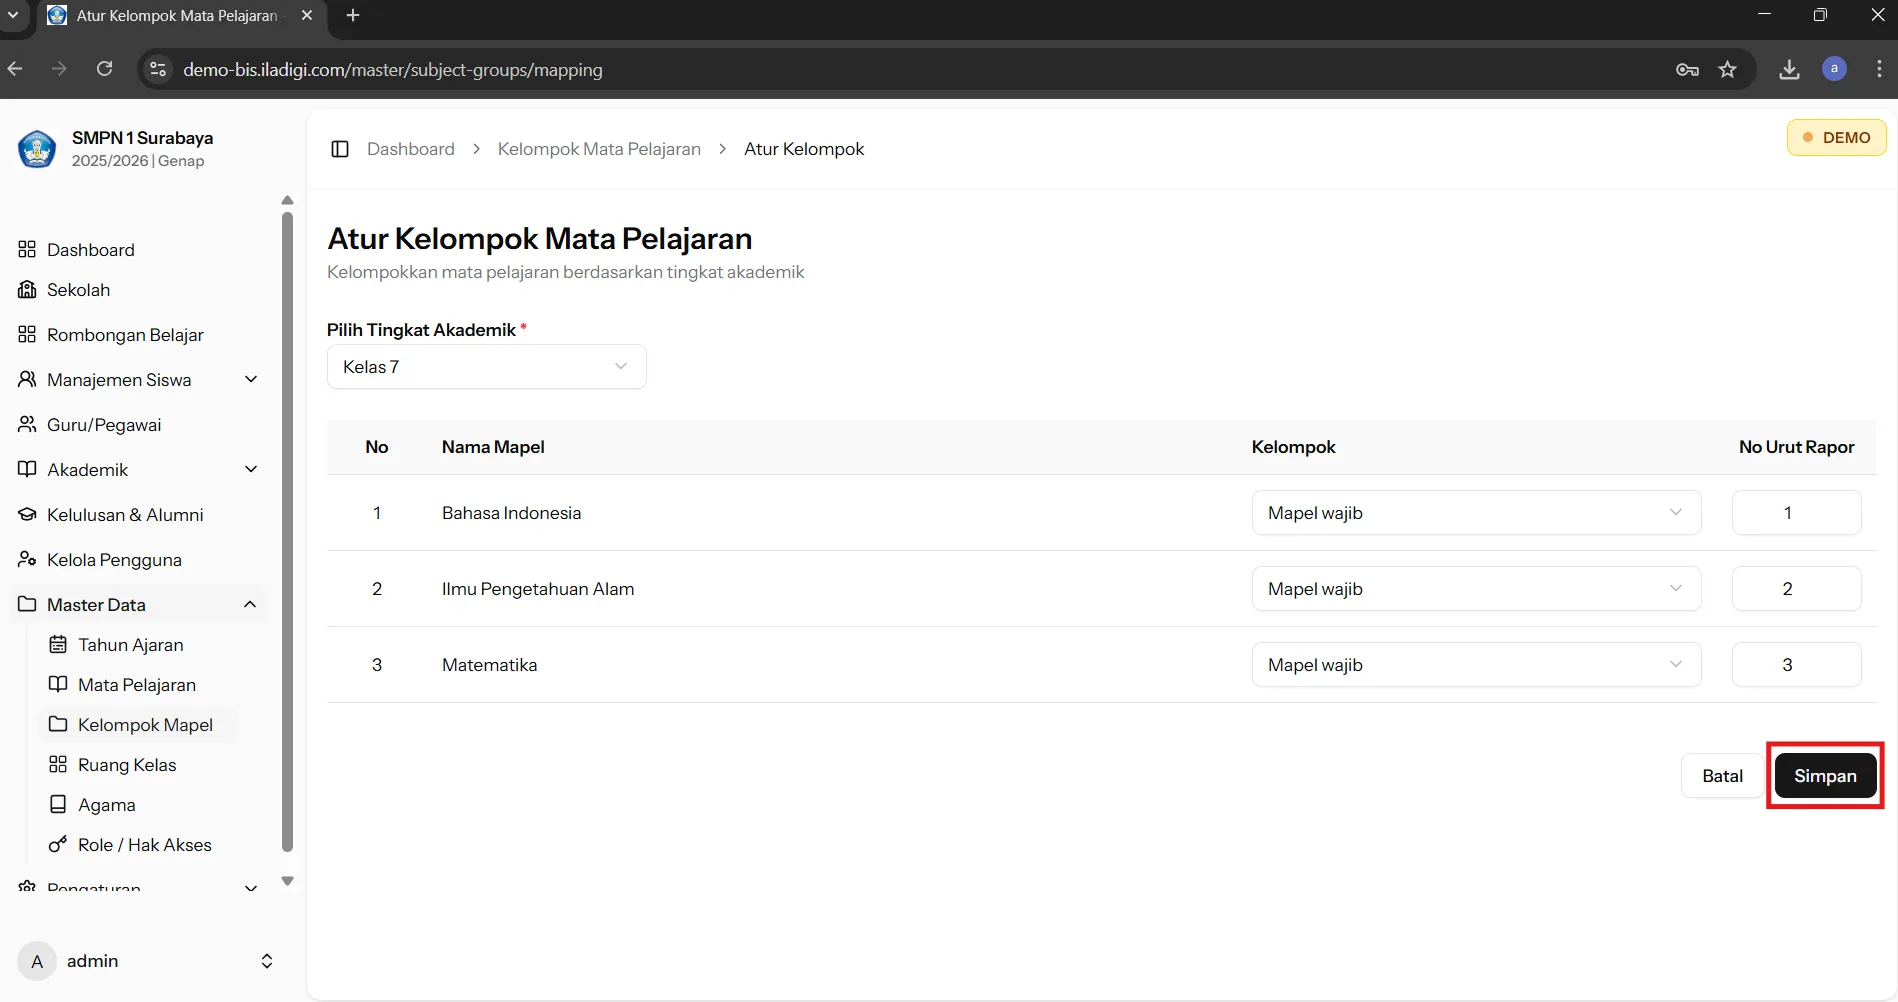Viewport: 1898px width, 1002px height.
Task: Click the browser back arrow
Action: (x=15, y=69)
